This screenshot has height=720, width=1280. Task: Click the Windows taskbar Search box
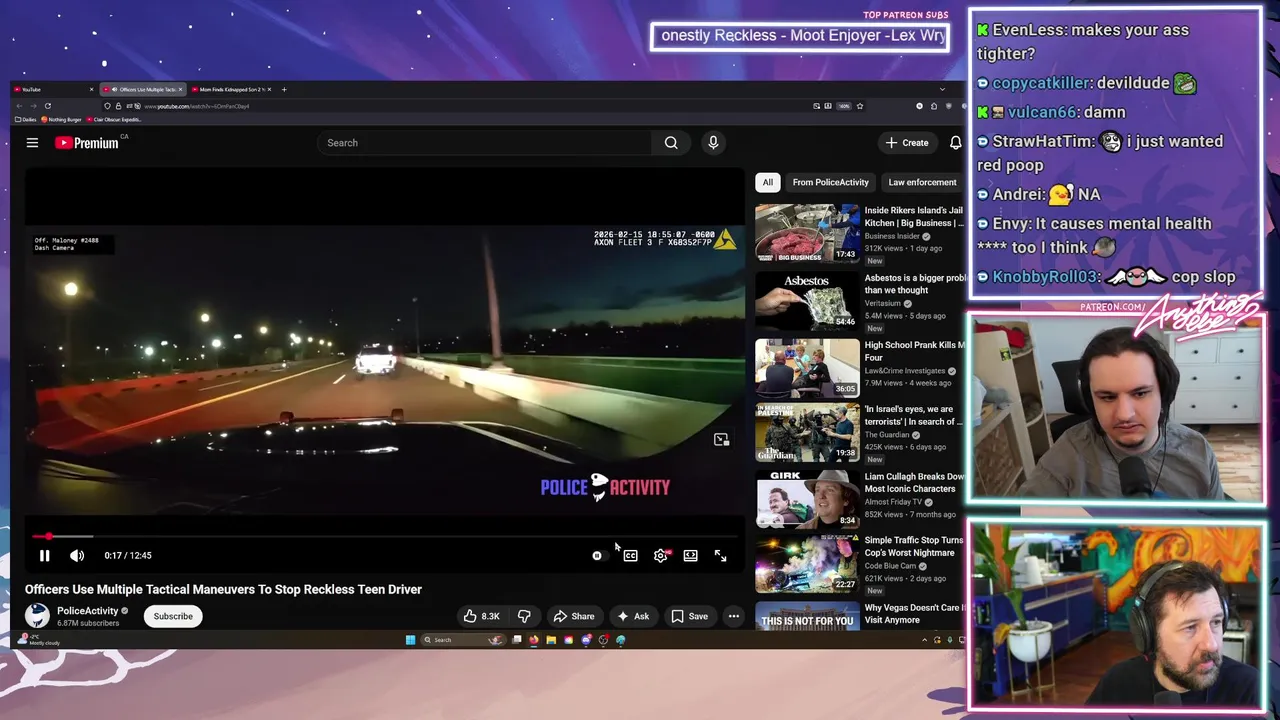tap(464, 640)
